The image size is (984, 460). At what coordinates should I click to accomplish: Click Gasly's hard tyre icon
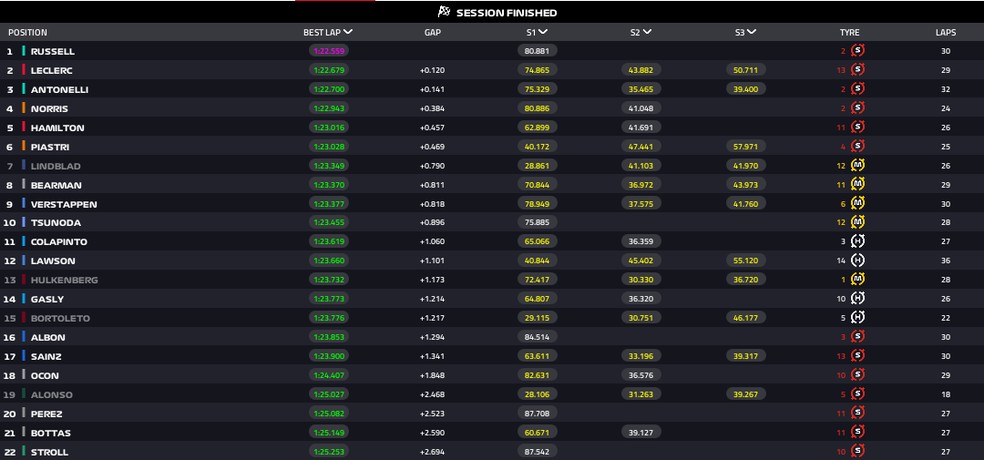(x=857, y=299)
